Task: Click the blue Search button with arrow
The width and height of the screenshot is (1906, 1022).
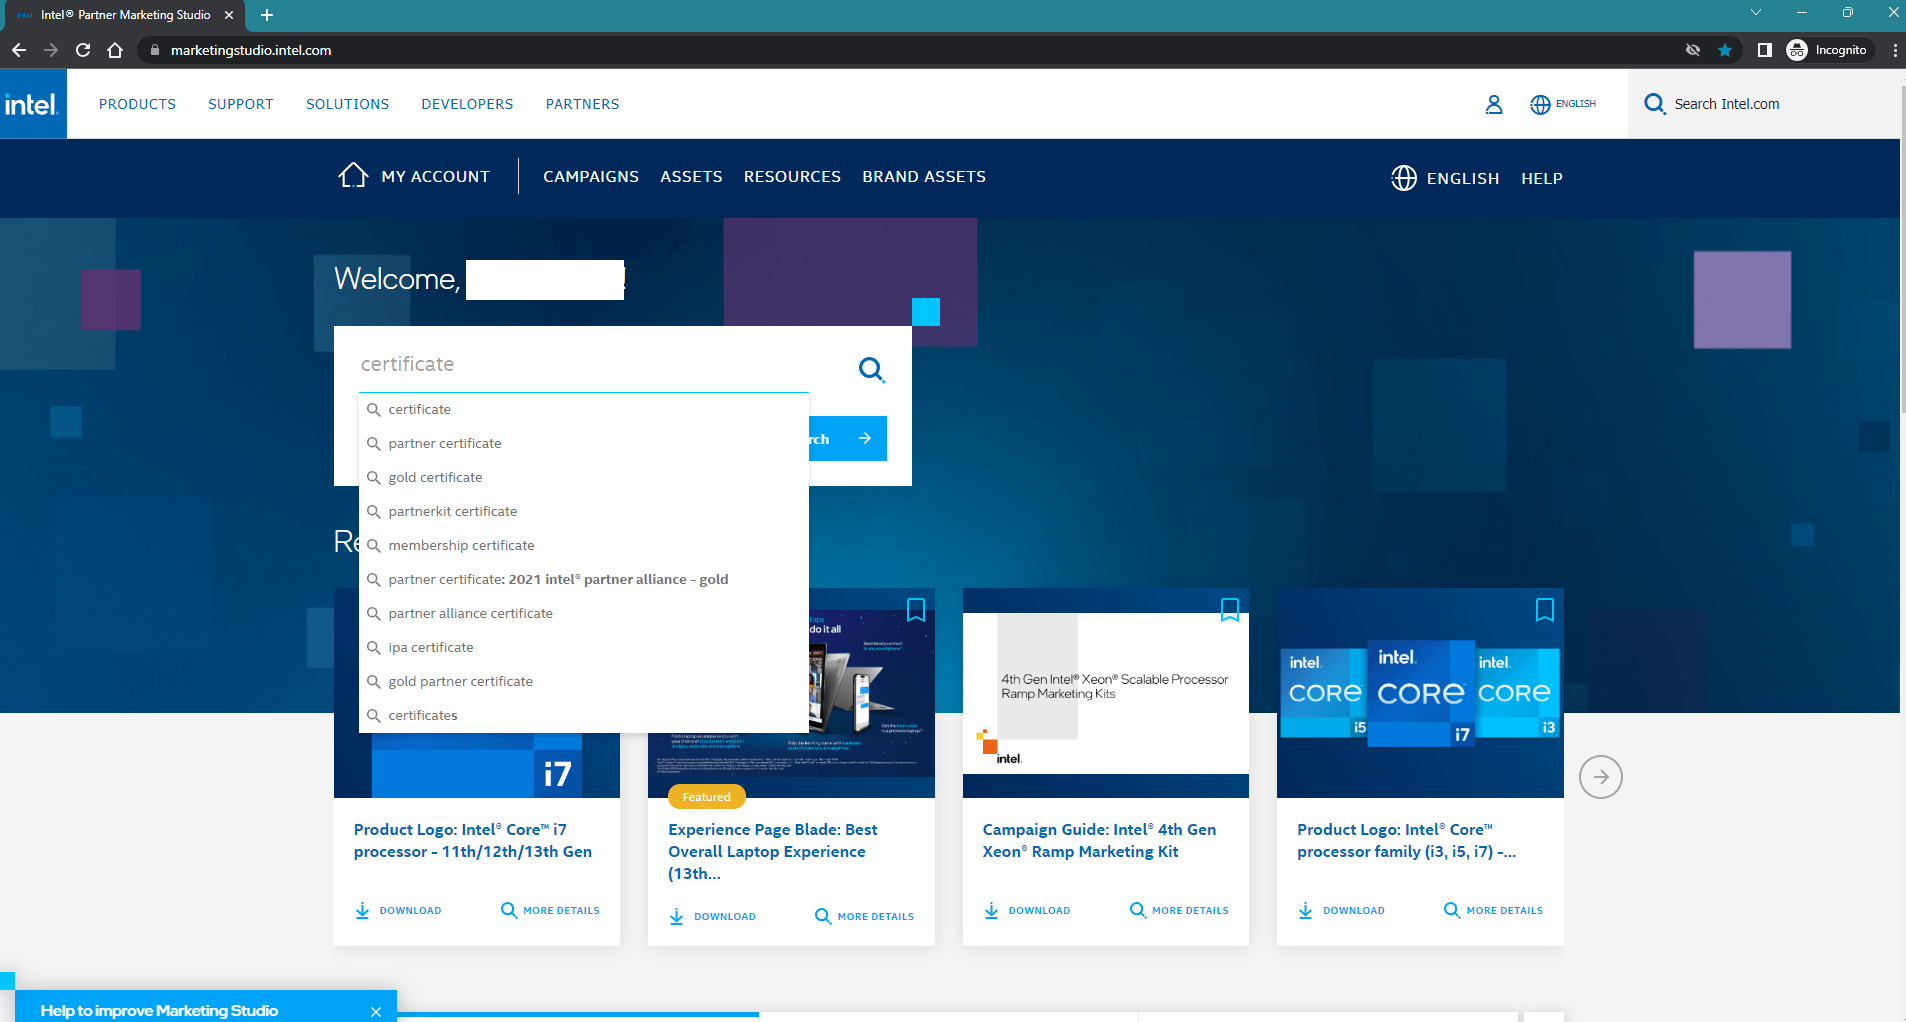Action: coord(847,438)
